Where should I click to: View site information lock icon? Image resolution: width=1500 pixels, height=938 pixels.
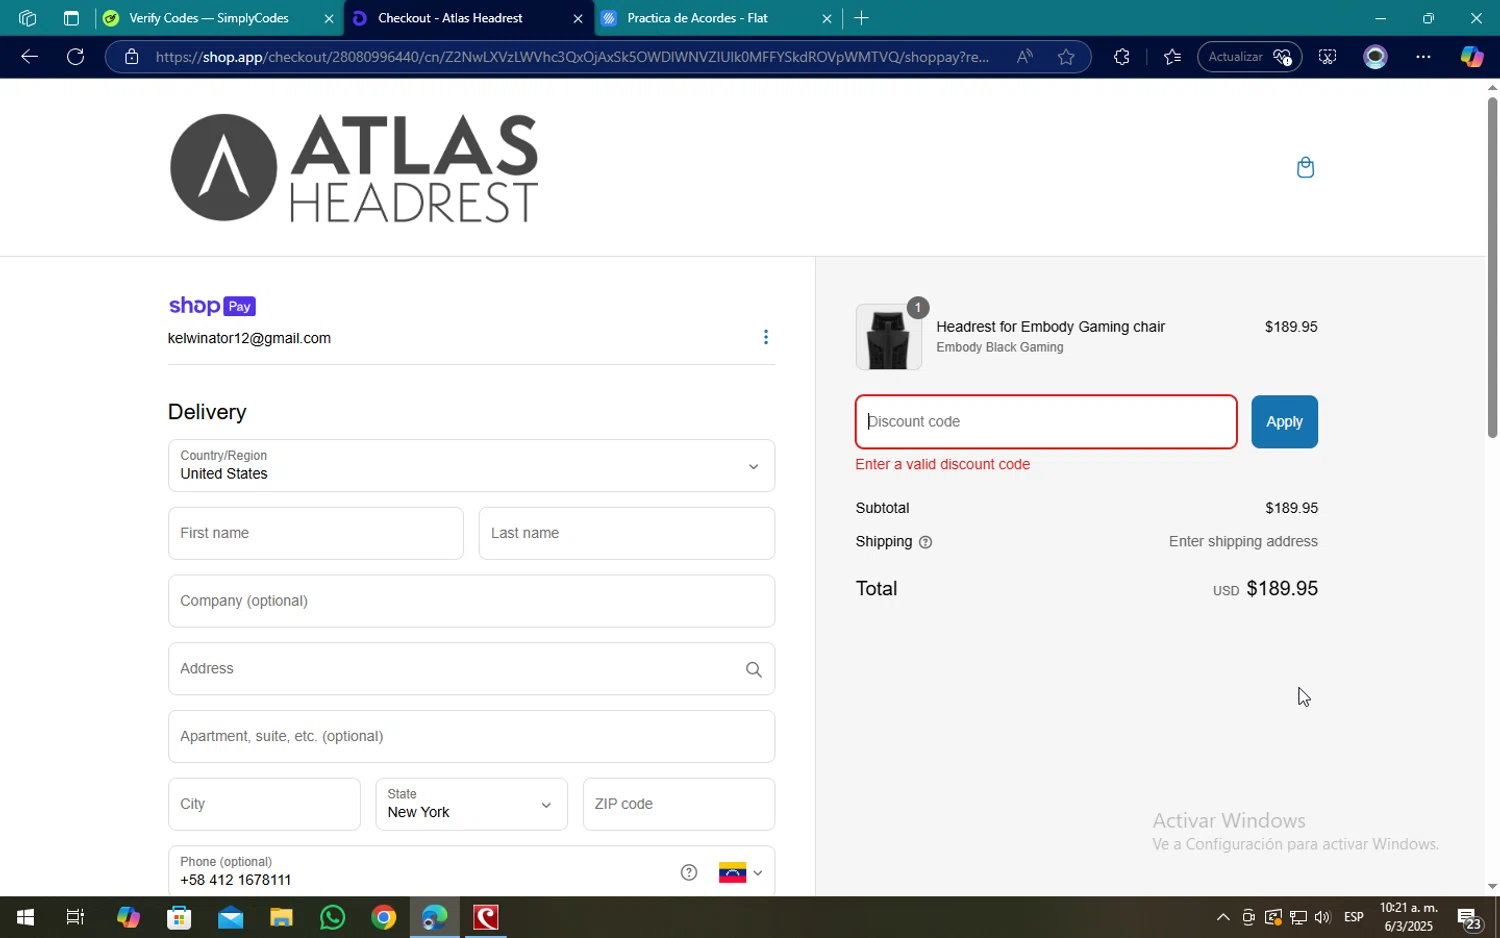click(131, 57)
